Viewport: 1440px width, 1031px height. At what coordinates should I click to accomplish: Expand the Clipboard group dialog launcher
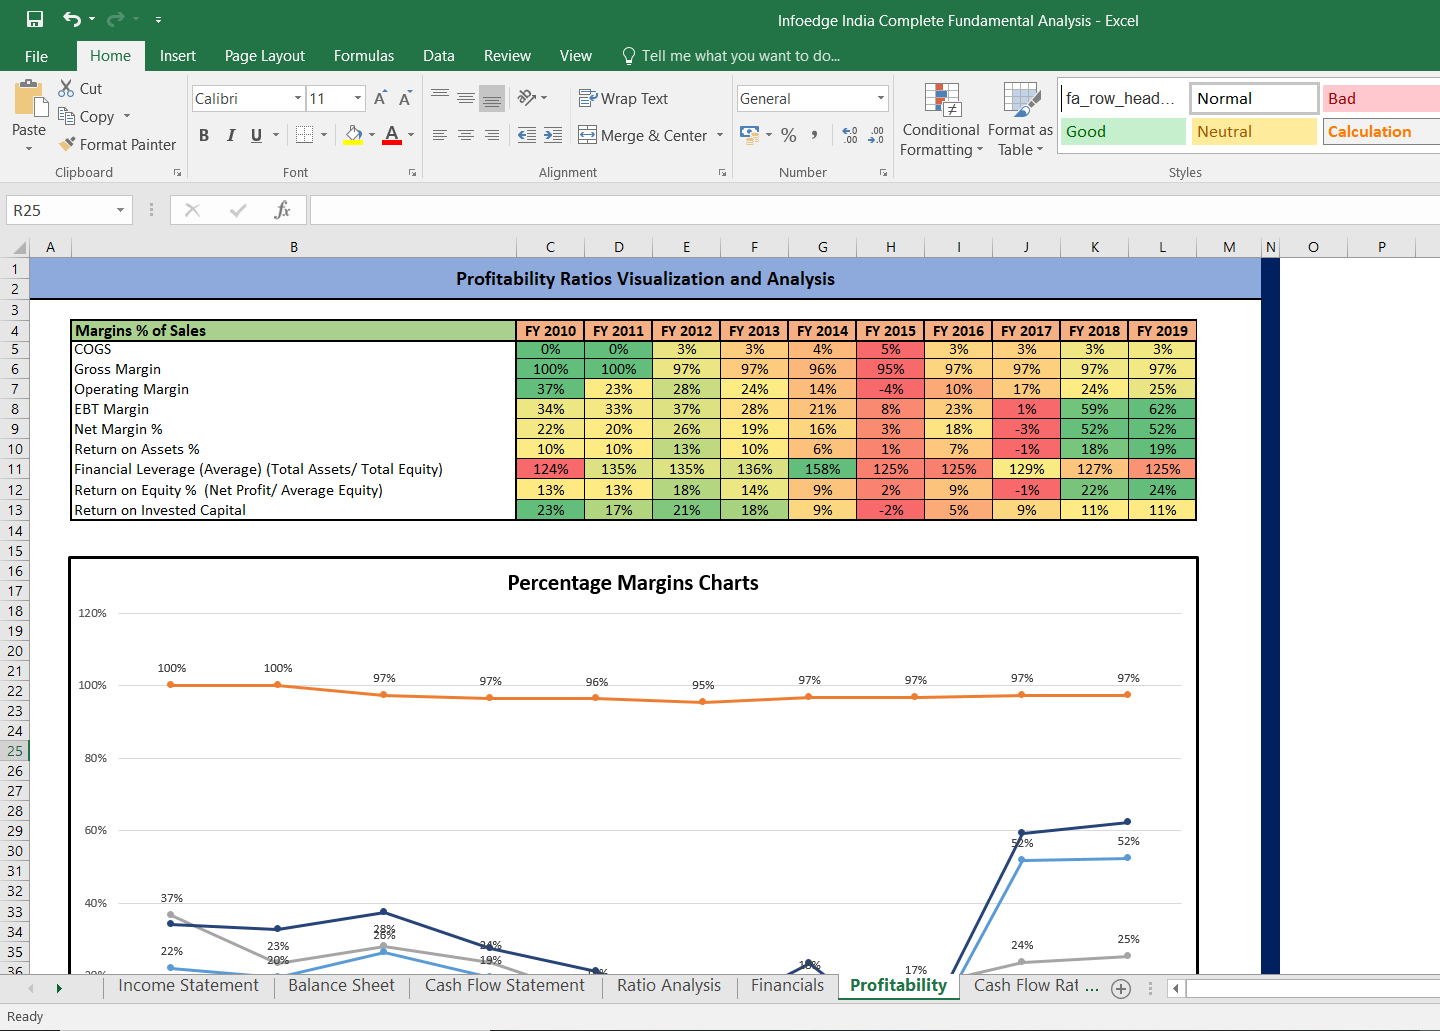coord(177,172)
